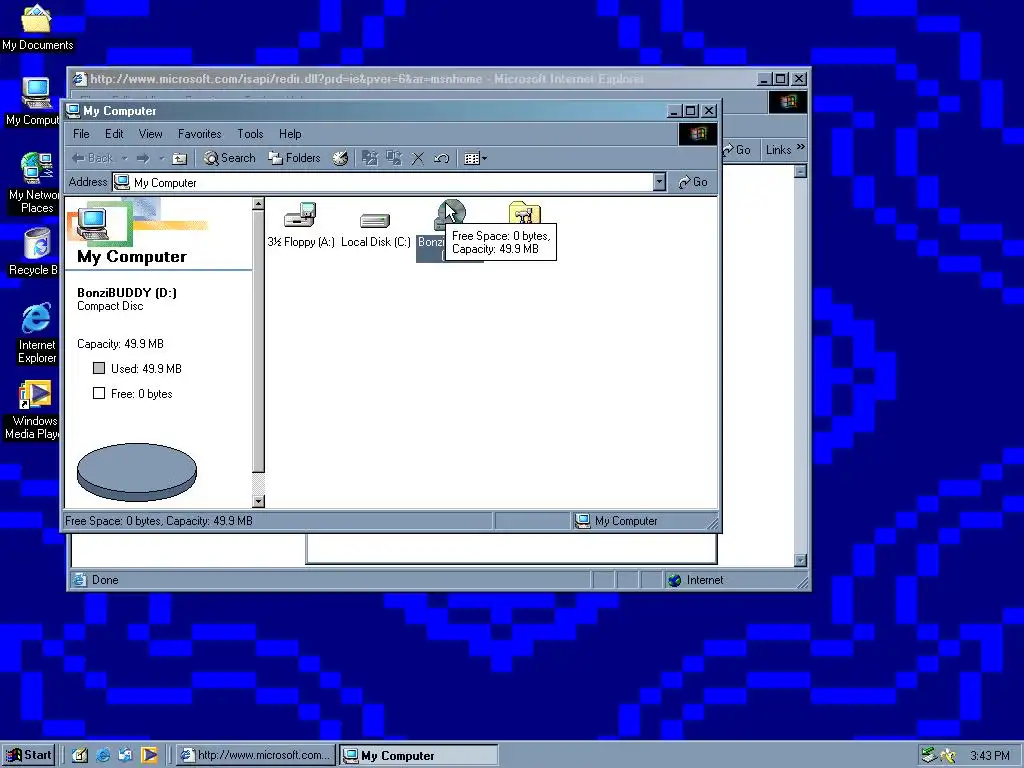This screenshot has width=1024, height=768.
Task: Open the Tools menu
Action: pyautogui.click(x=250, y=134)
